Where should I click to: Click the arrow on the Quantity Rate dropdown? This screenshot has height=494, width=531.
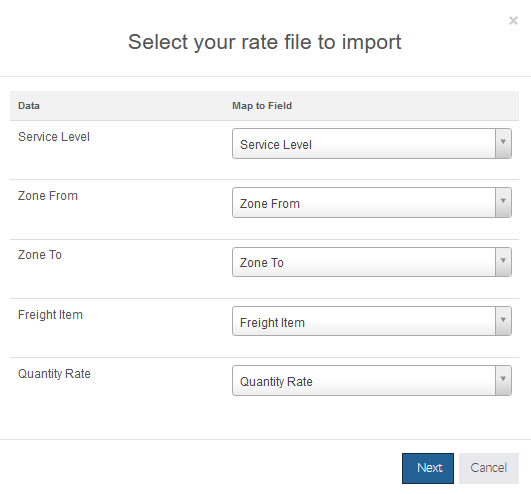pyautogui.click(x=503, y=380)
